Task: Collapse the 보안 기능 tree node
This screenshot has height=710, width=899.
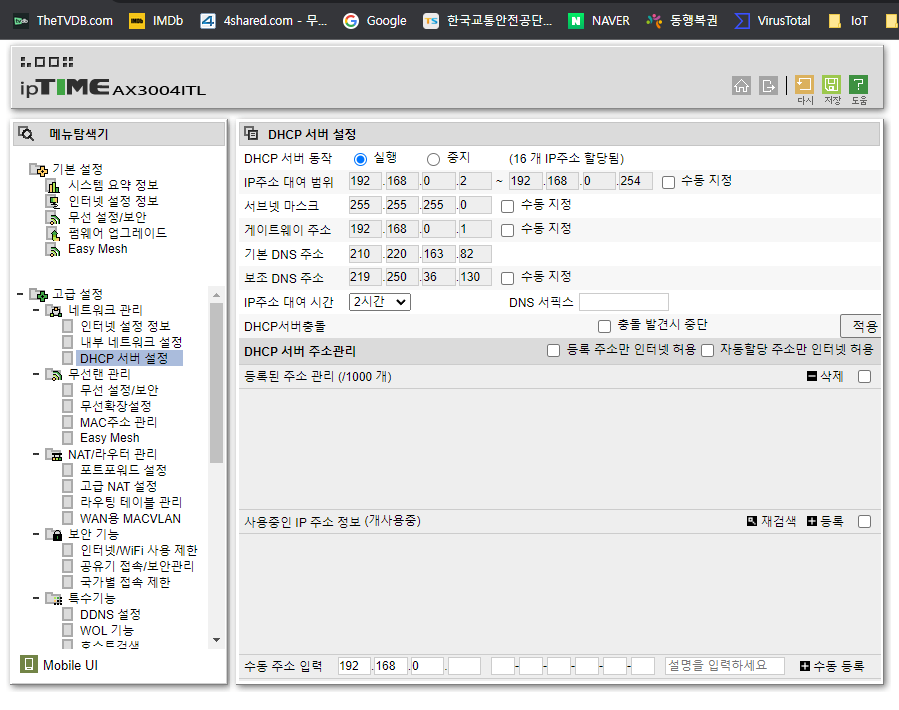Action: [x=36, y=534]
